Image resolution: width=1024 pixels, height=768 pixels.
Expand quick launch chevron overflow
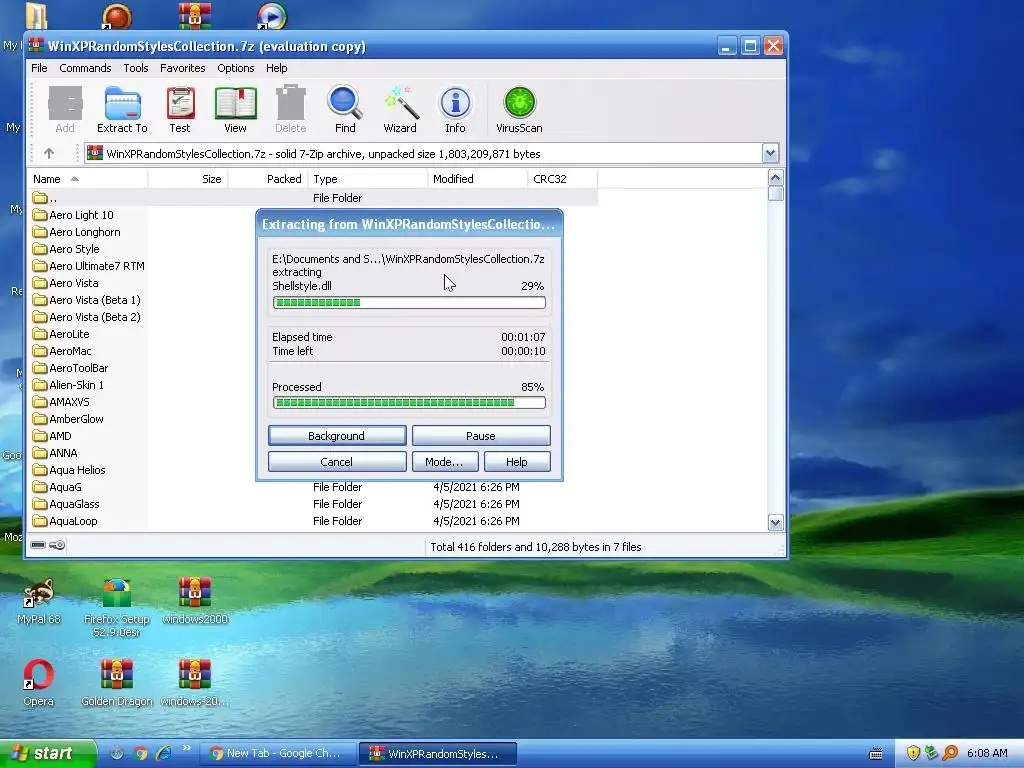click(x=186, y=748)
